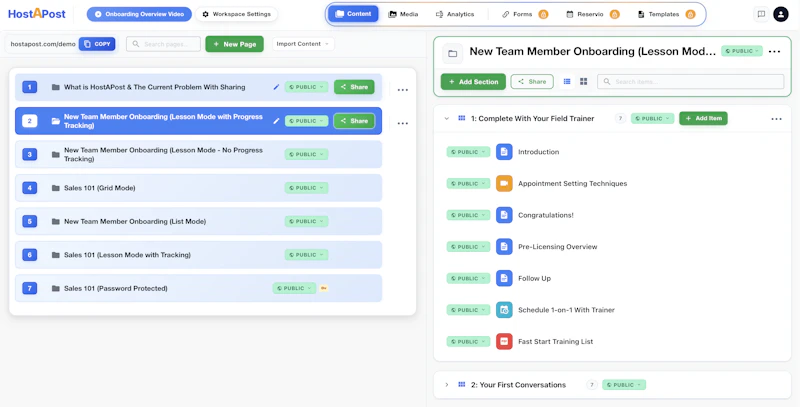This screenshot has height=407, width=800.
Task: Click the HostAPost logo
Action: [x=37, y=14]
